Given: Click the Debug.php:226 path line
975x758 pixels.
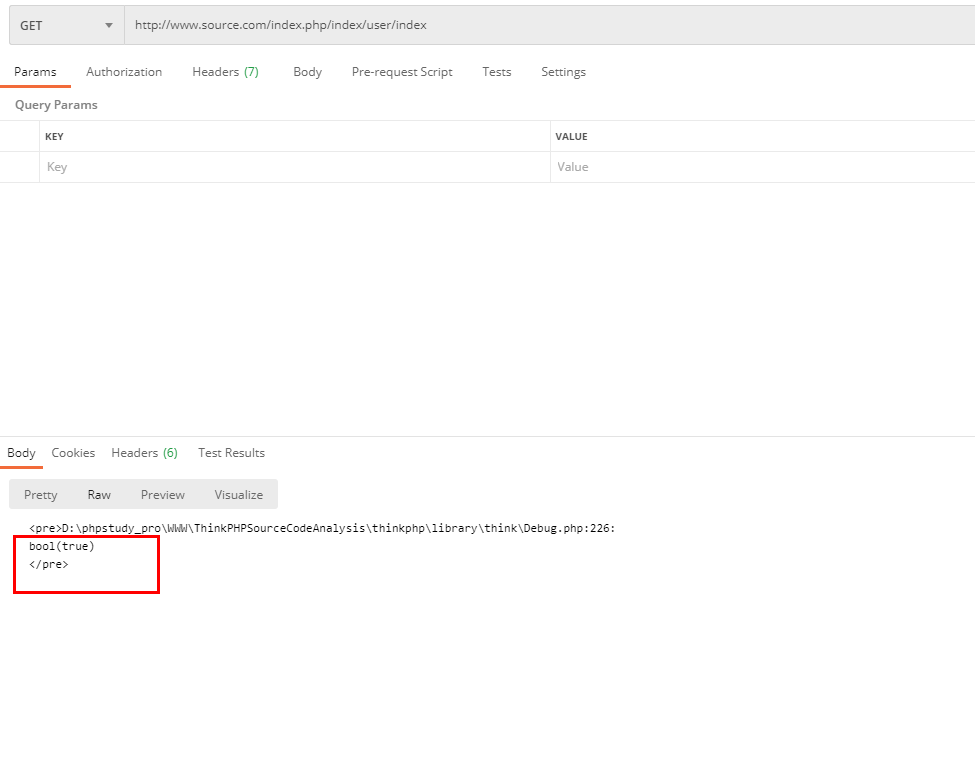Looking at the screenshot, I should (322, 529).
